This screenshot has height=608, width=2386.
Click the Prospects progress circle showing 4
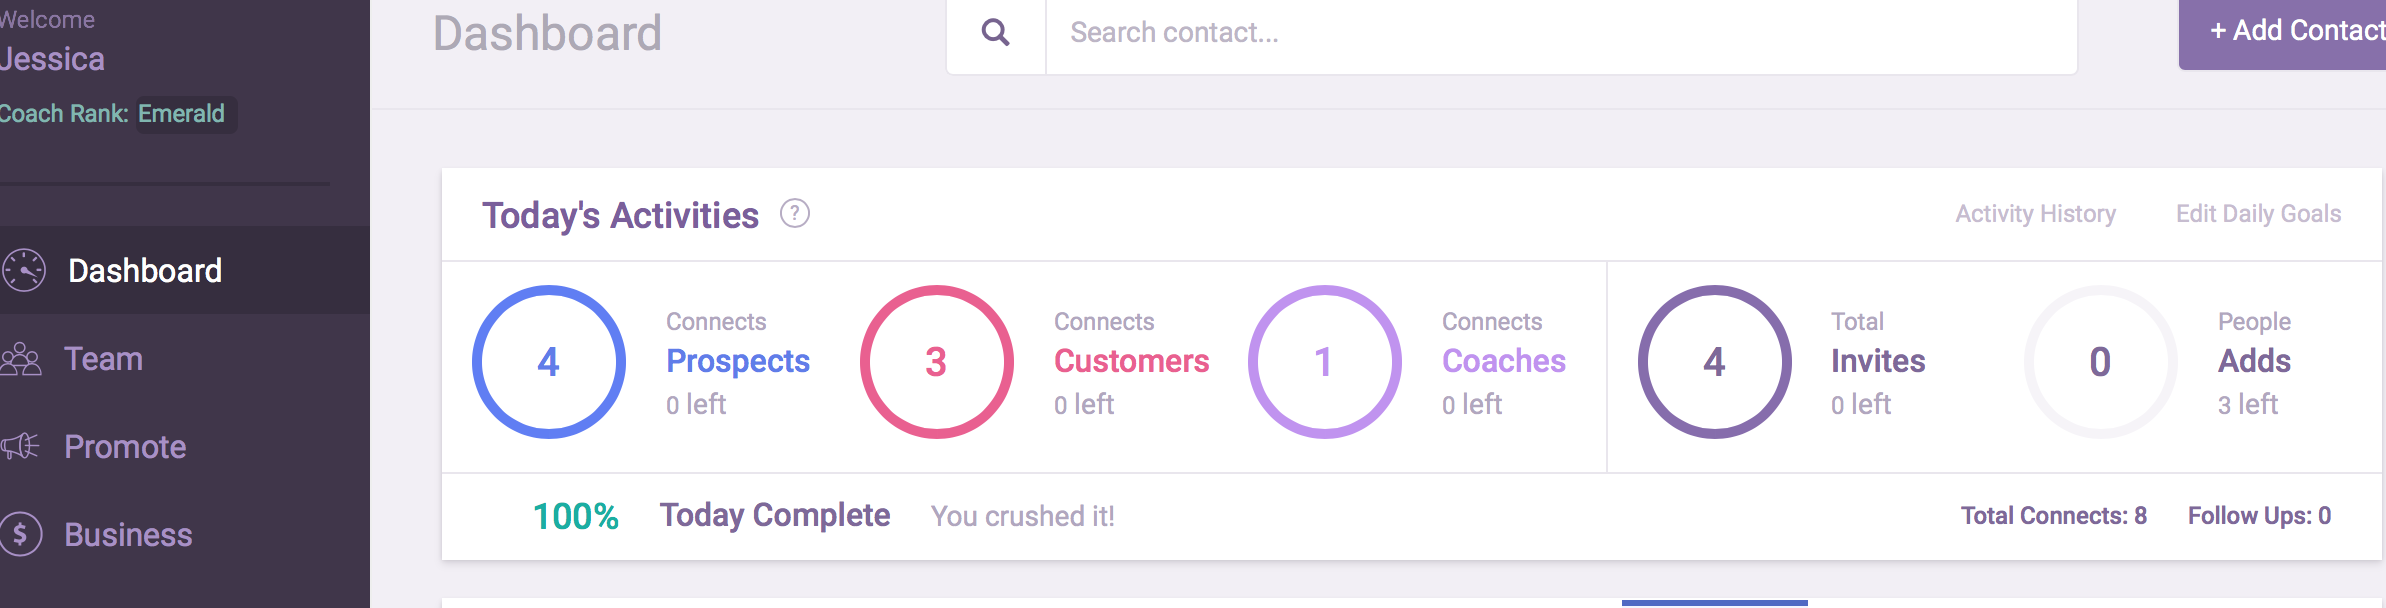pos(549,362)
